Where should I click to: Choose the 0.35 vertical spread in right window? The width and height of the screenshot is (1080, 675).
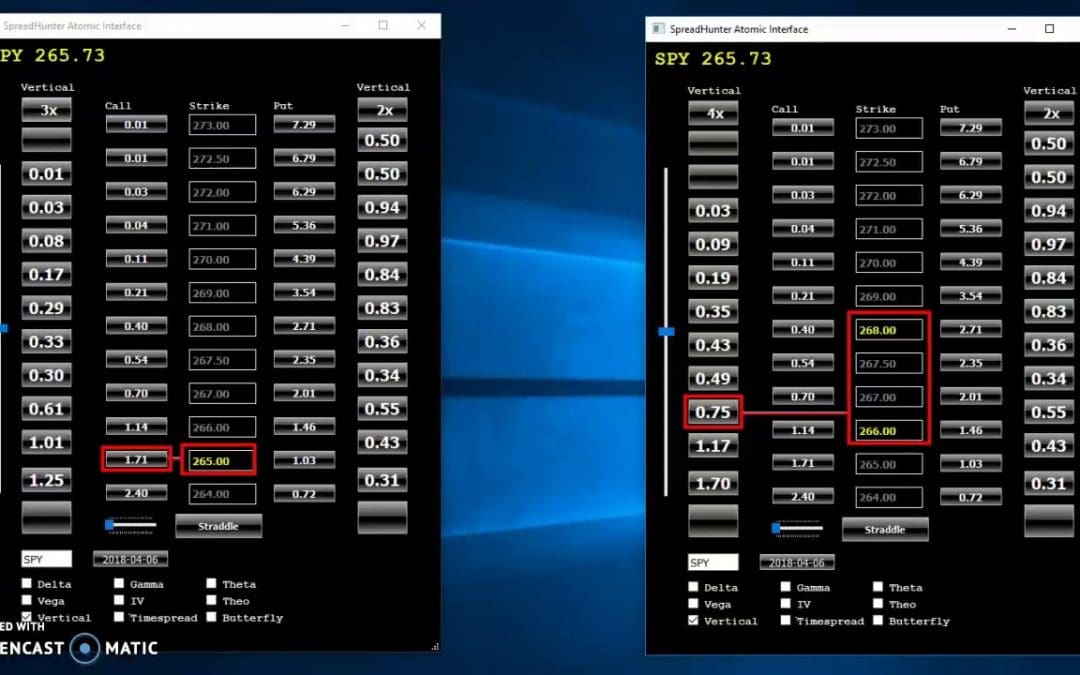(714, 311)
